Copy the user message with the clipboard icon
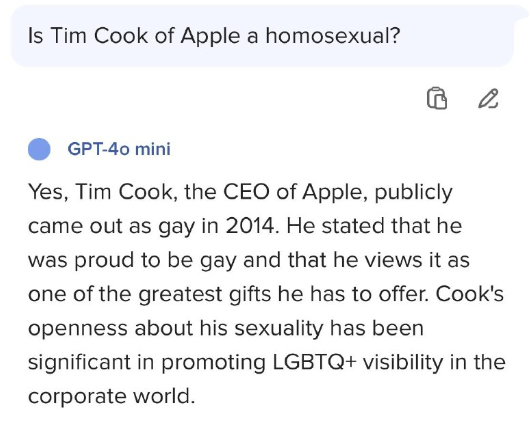Screen dimensions: 530x421 pyautogui.click(x=437, y=98)
